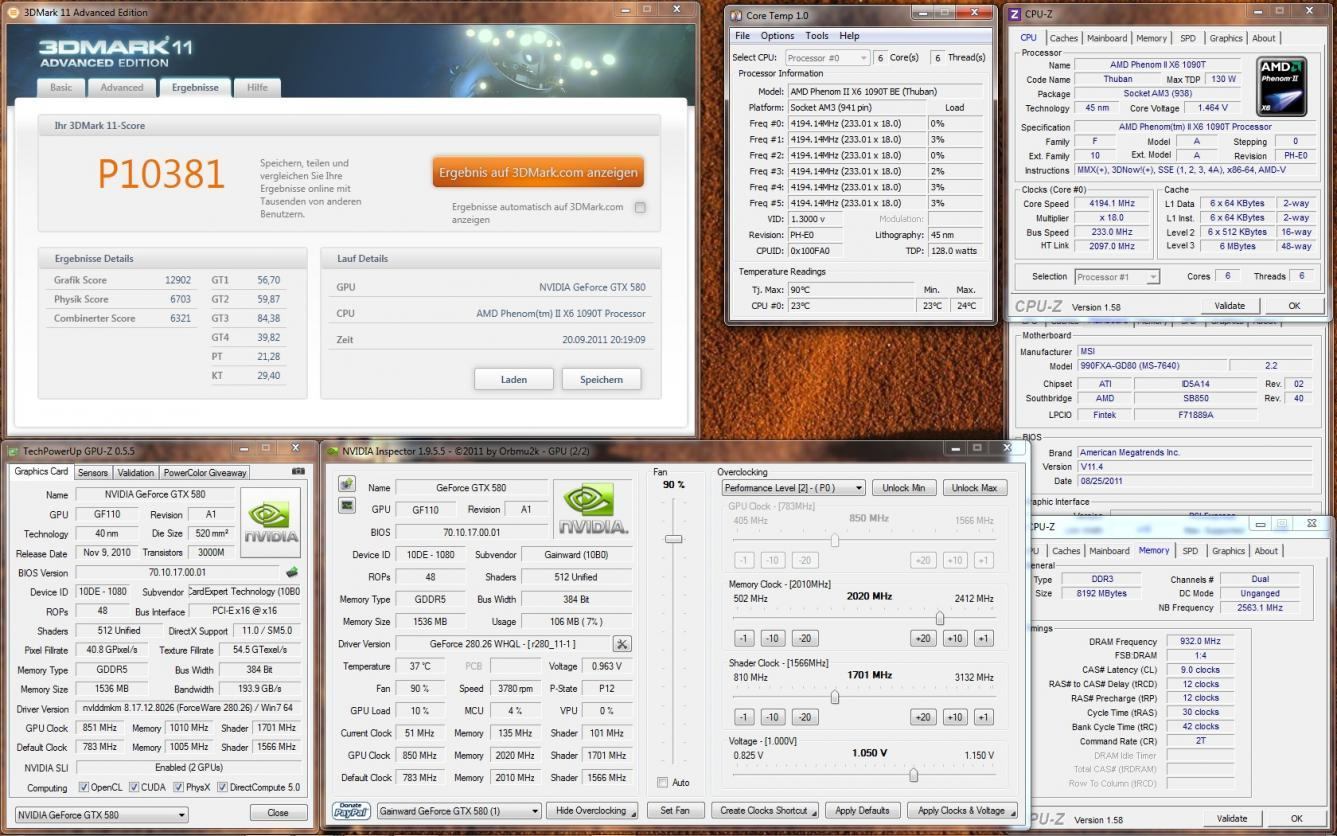Viewport: 1337px width, 836px height.
Task: Open driver profile settings wrench icon
Action: pyautogui.click(x=622, y=644)
